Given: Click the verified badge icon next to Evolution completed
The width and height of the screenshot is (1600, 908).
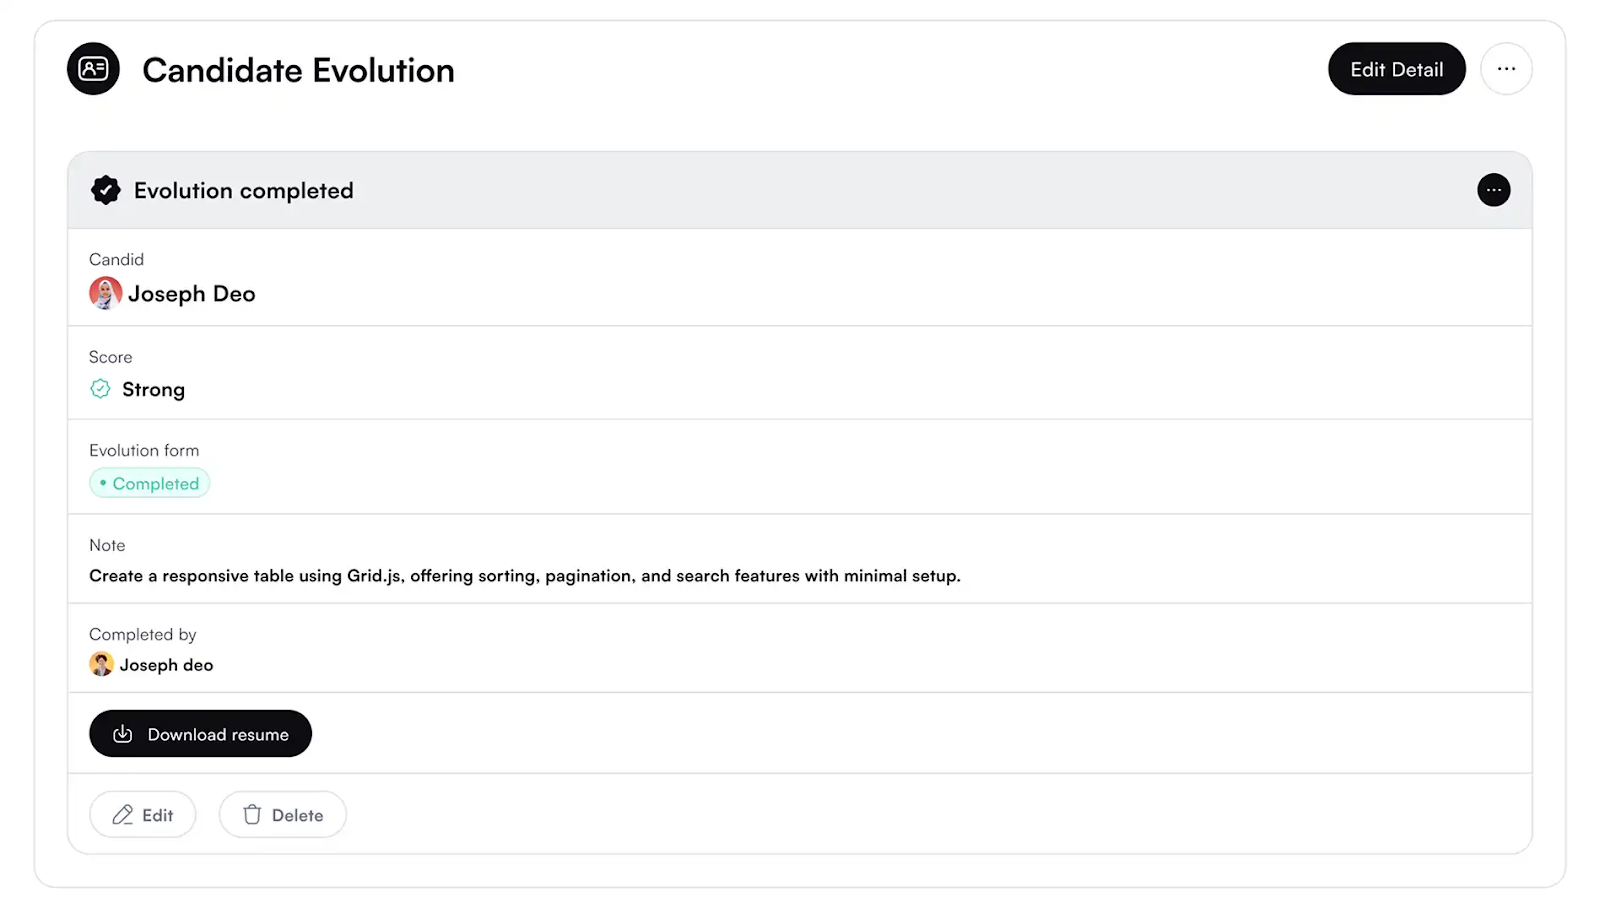Looking at the screenshot, I should [x=105, y=190].
